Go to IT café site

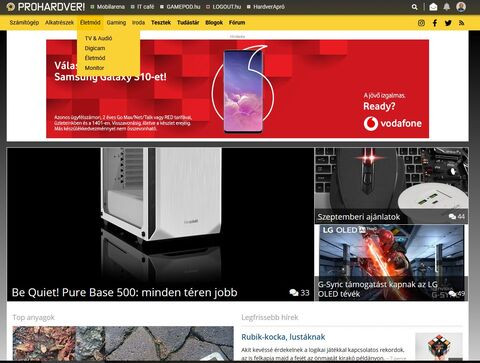146,7
